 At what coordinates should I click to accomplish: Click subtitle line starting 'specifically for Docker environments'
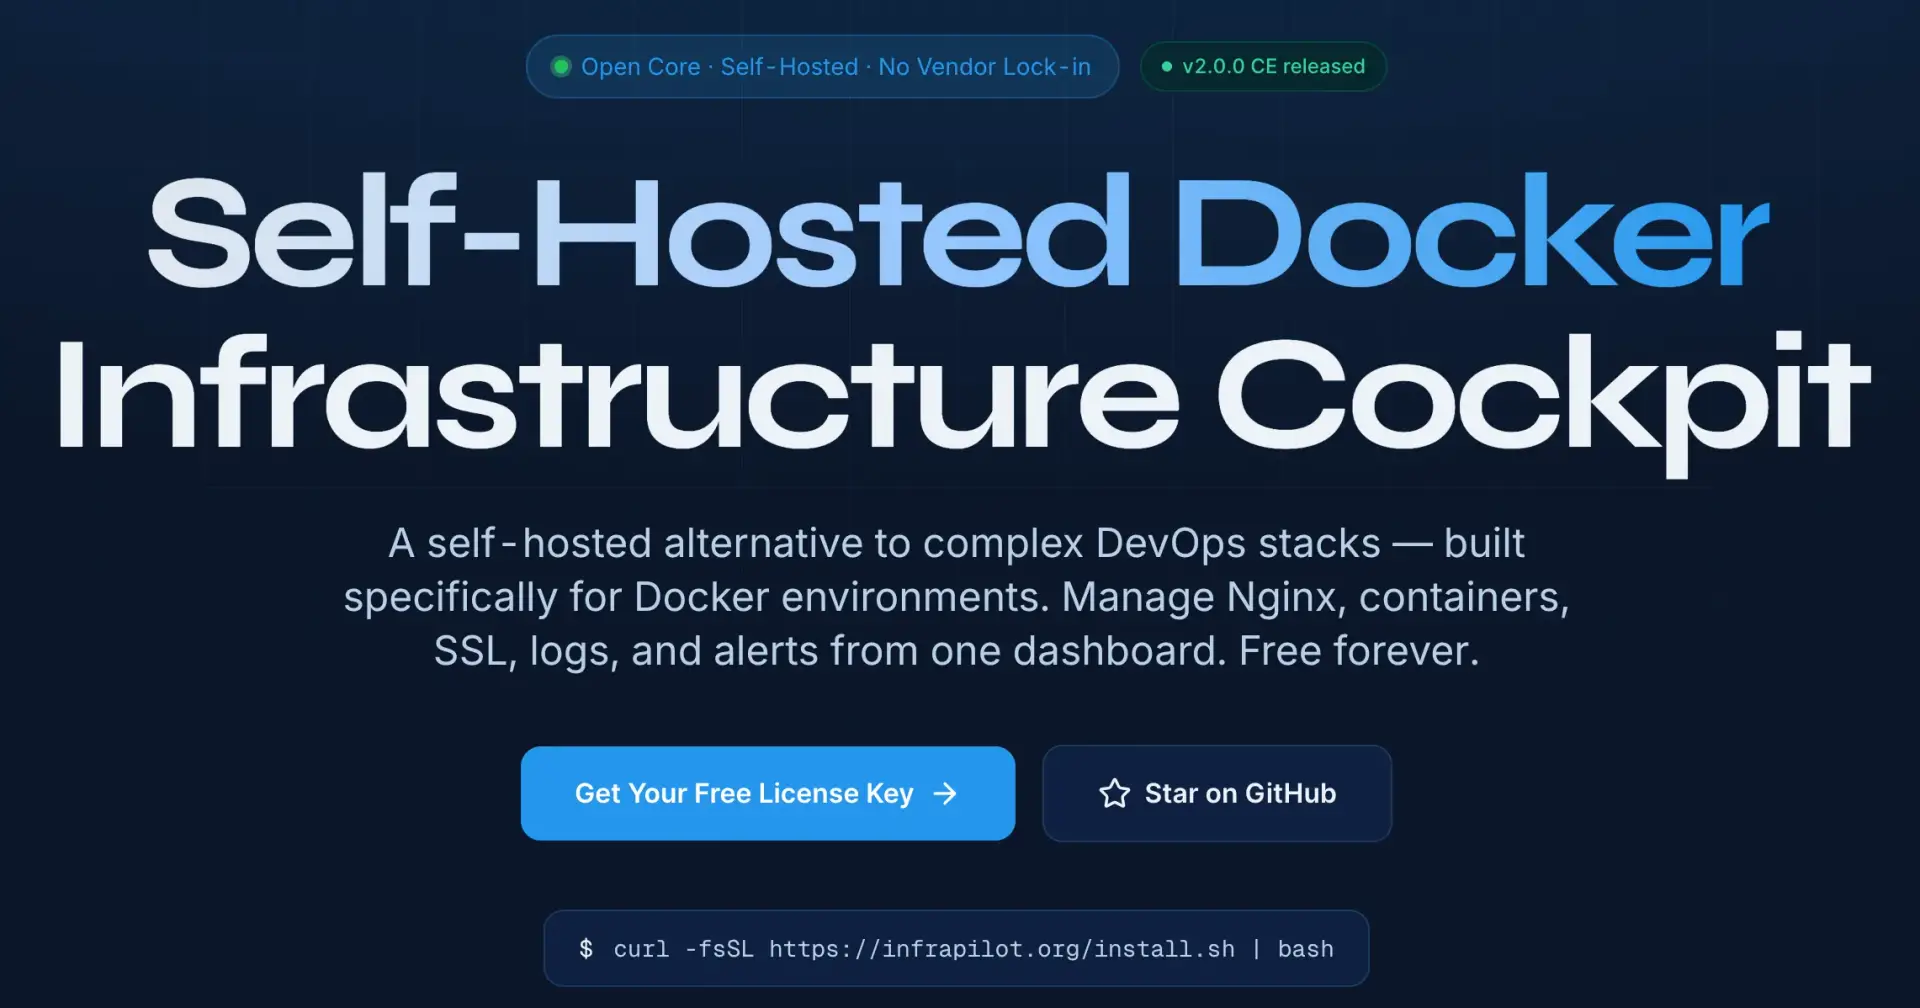point(956,597)
